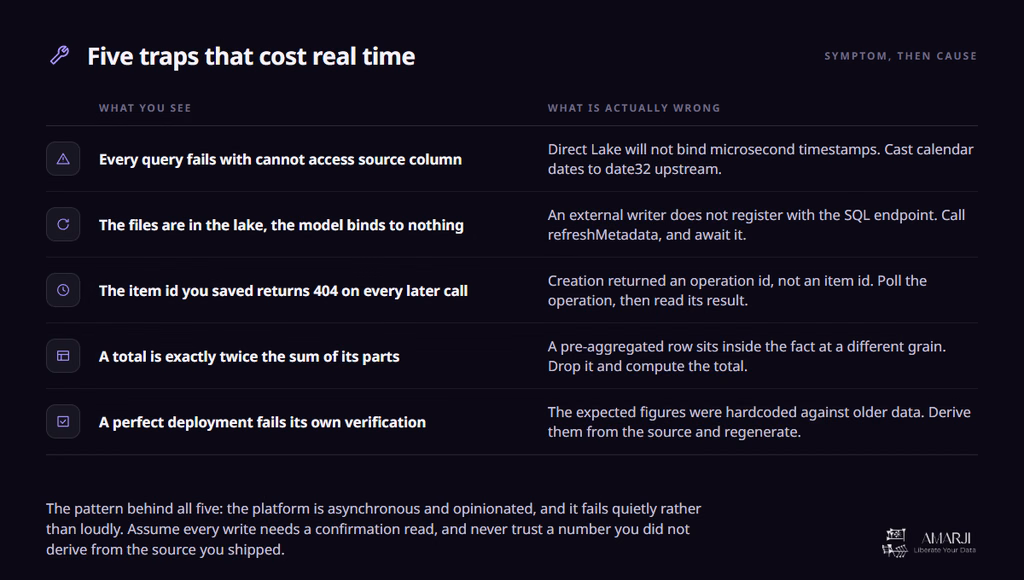The height and width of the screenshot is (580, 1024).
Task: Select 'The item id you saved returns 404' text
Action: 283,291
